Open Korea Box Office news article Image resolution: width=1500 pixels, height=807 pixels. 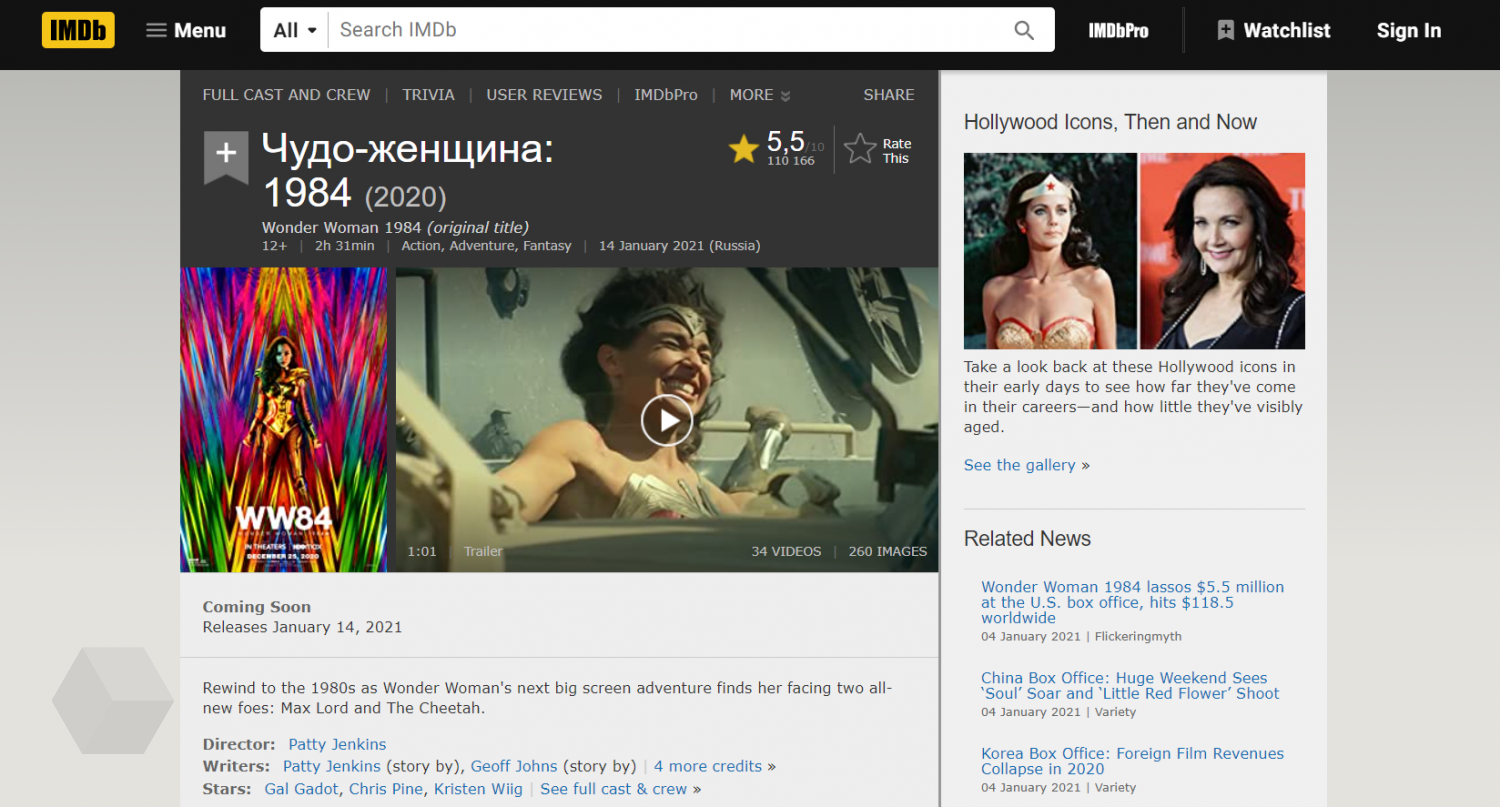[1132, 761]
